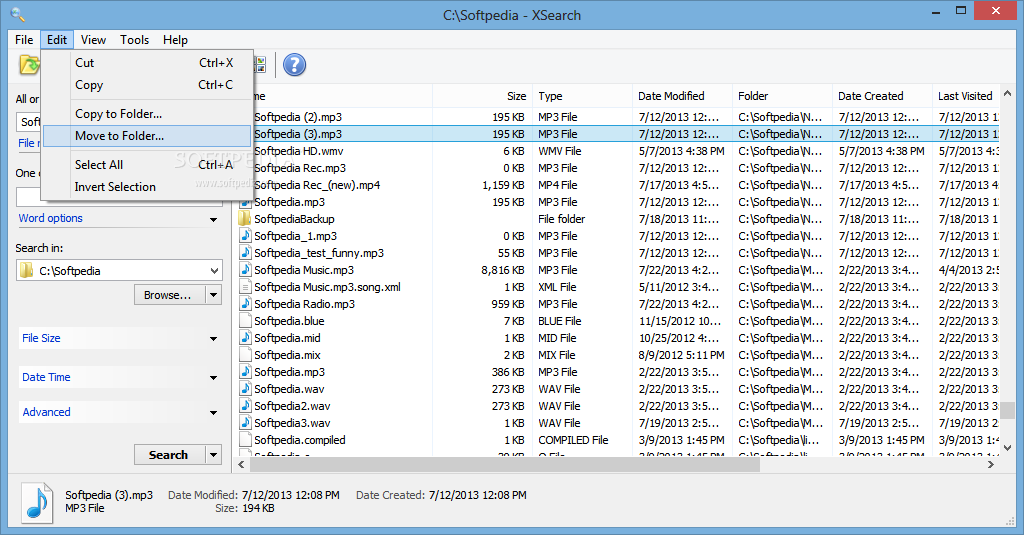Open the Browse button dropdown arrow
The image size is (1024, 535).
(x=214, y=295)
